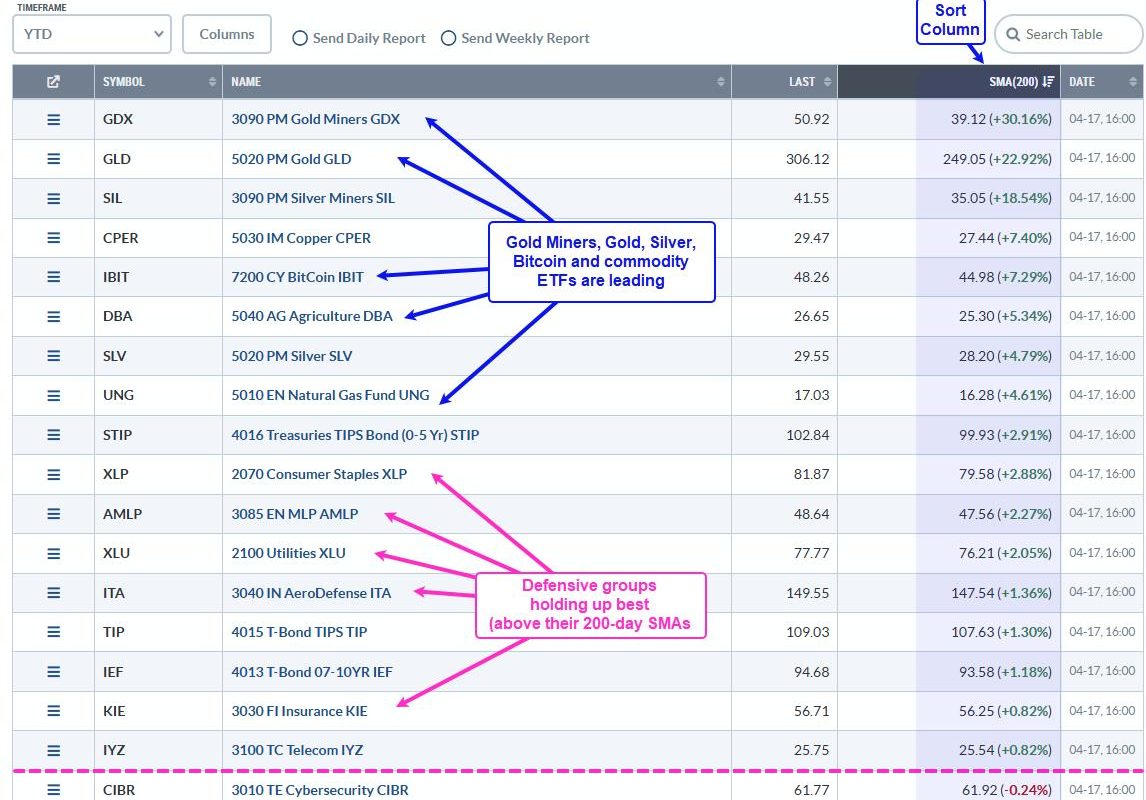
Task: Open the 3010 TE Cybersecurity CIBR link
Action: (x=320, y=790)
